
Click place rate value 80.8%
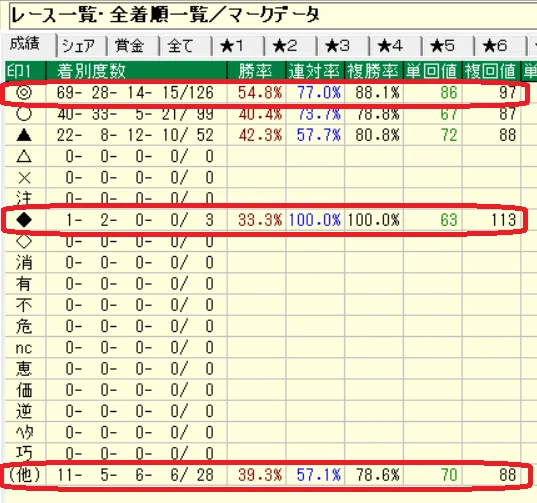(377, 135)
